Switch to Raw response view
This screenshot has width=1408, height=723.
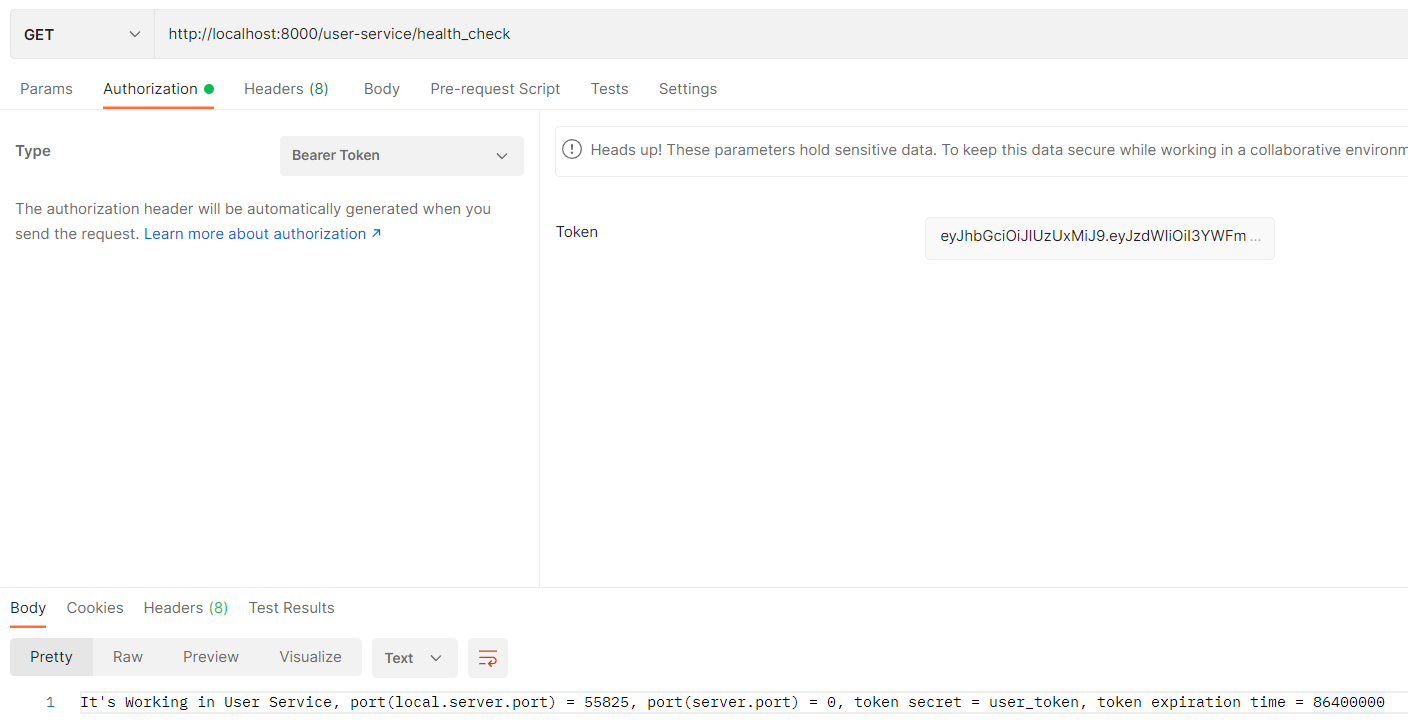128,657
